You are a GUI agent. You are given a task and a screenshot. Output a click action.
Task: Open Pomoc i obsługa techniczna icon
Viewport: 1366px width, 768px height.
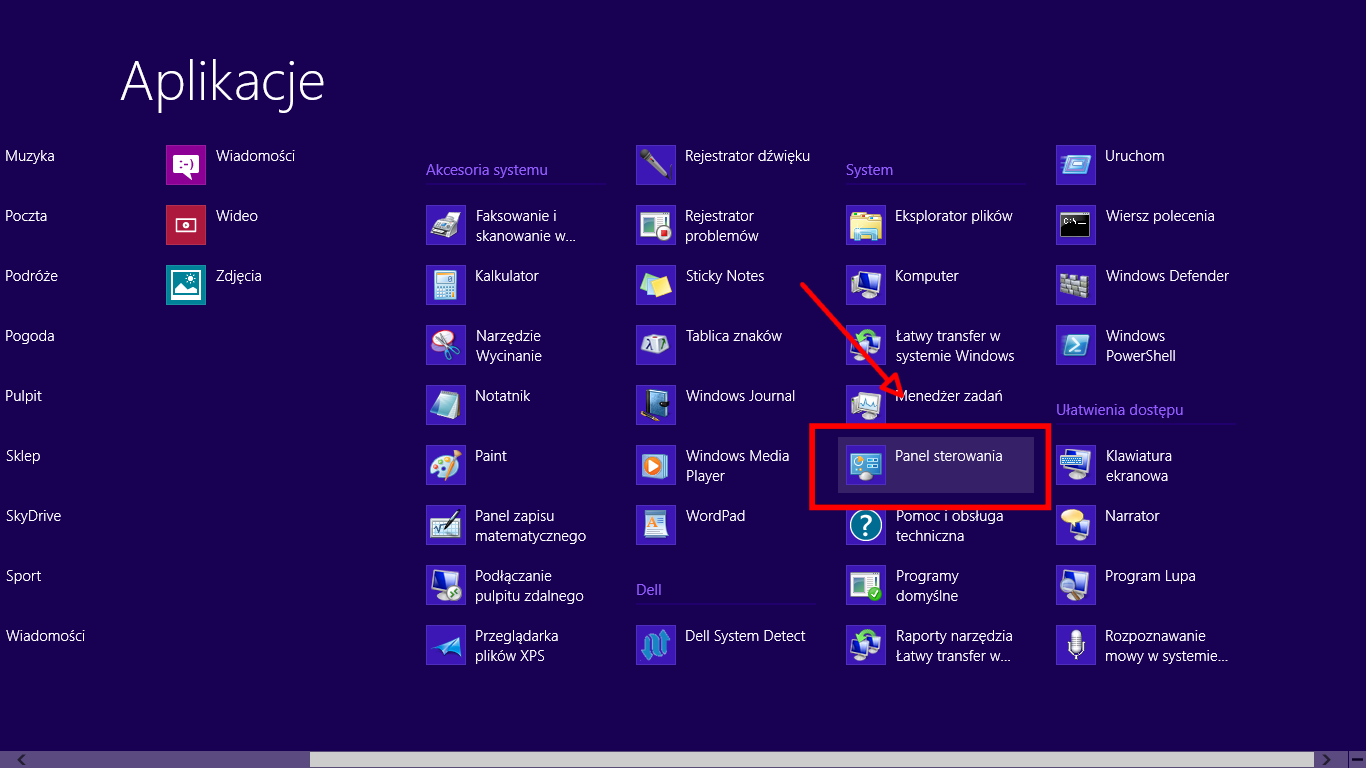click(866, 525)
